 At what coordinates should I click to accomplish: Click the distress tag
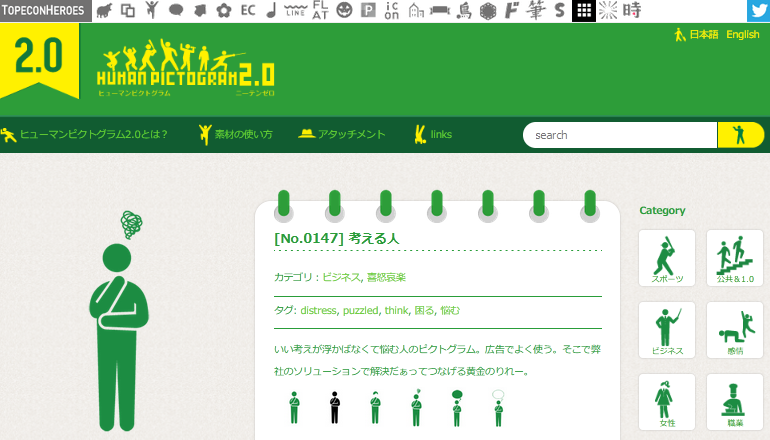(x=318, y=310)
